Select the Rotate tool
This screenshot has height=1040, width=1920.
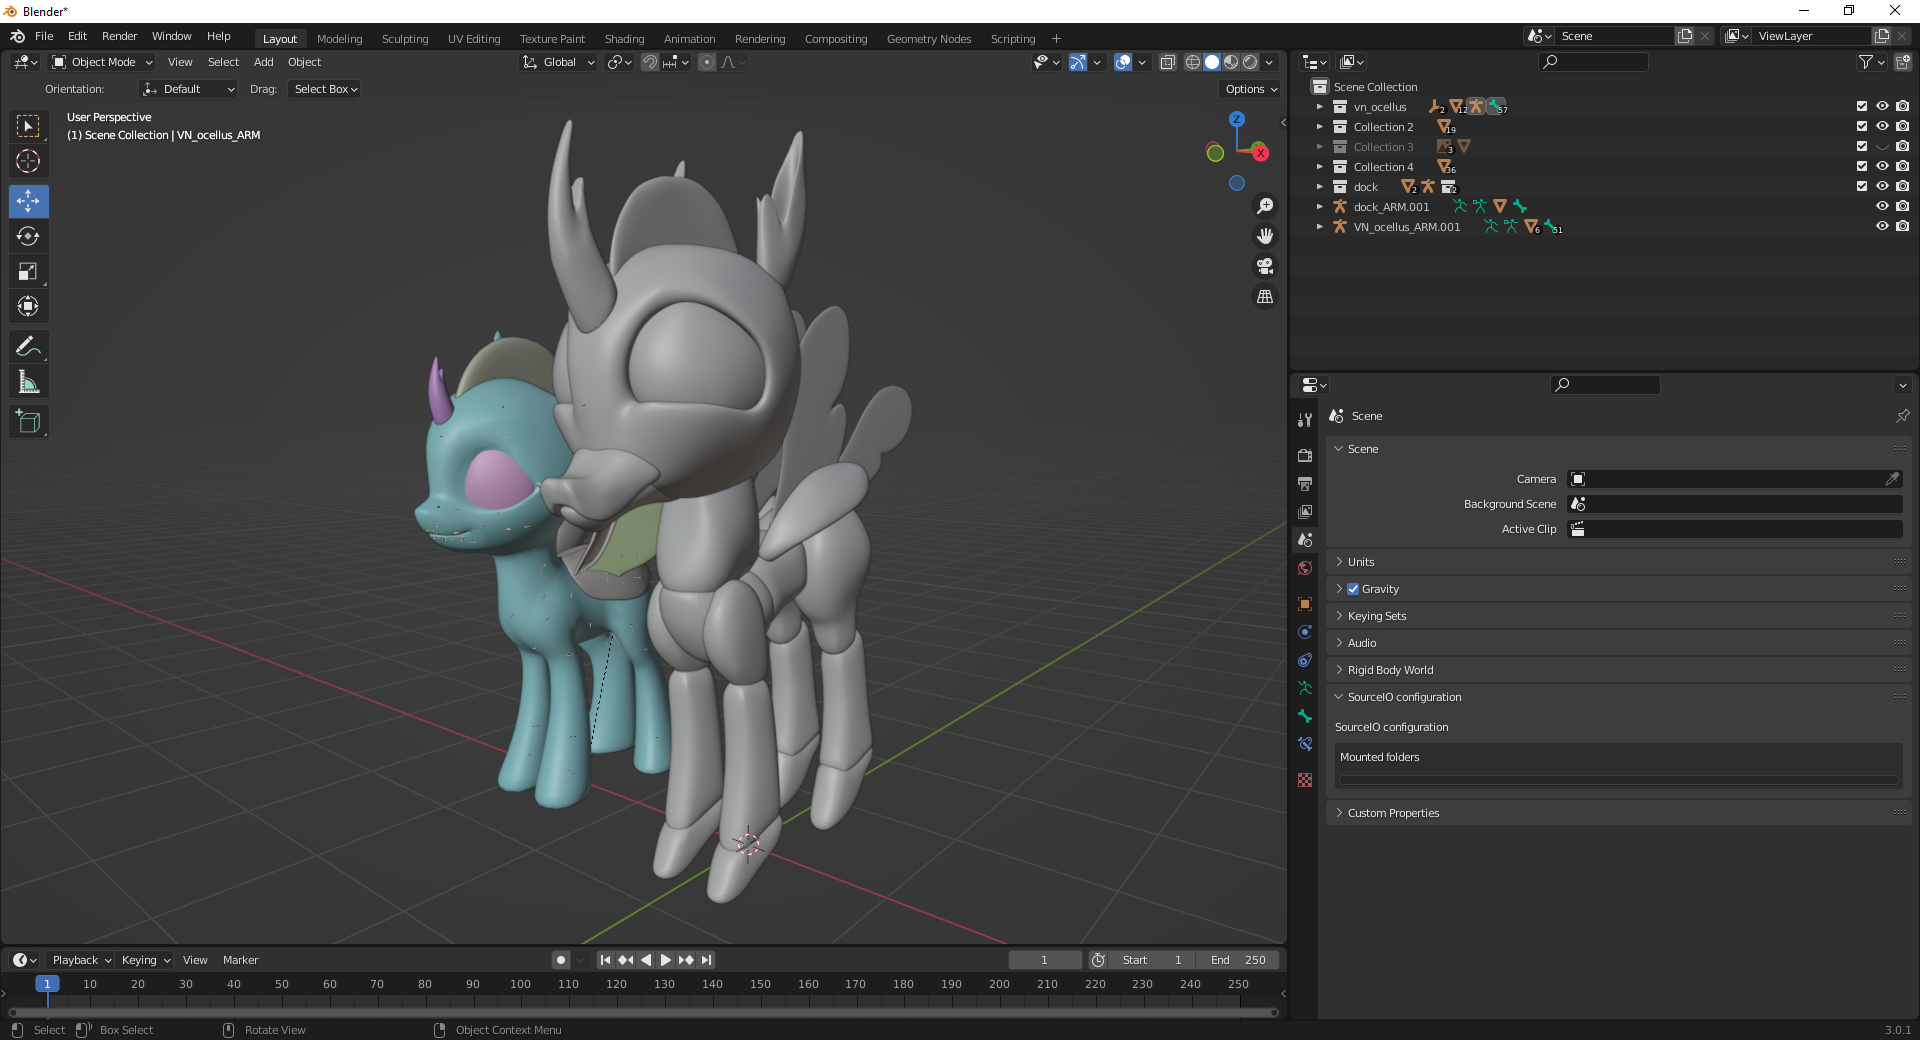(x=28, y=237)
